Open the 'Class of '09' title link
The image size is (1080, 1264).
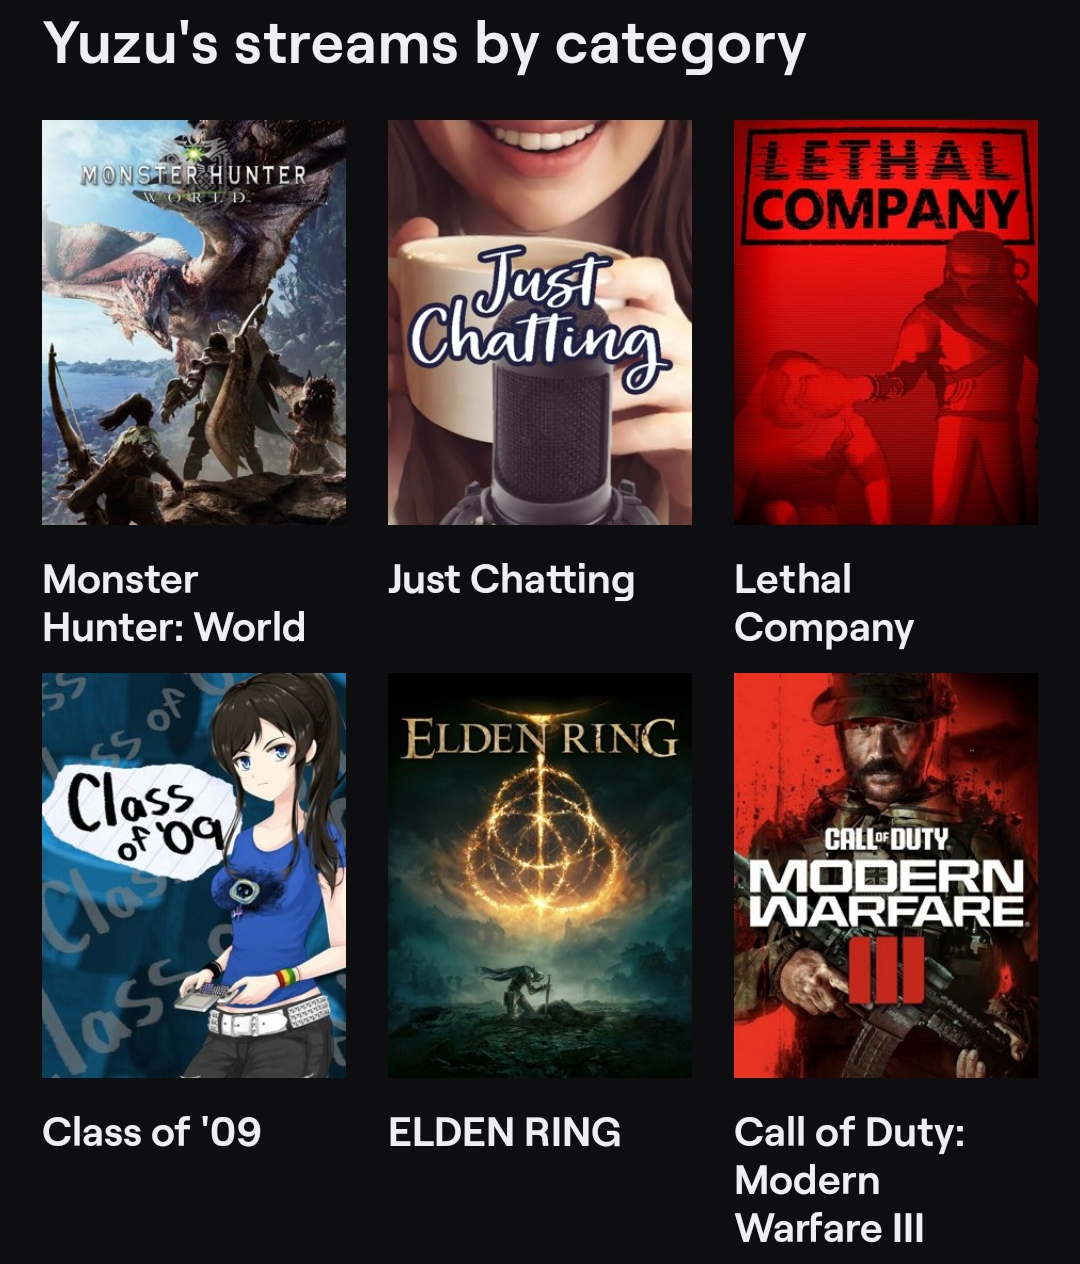point(152,1132)
